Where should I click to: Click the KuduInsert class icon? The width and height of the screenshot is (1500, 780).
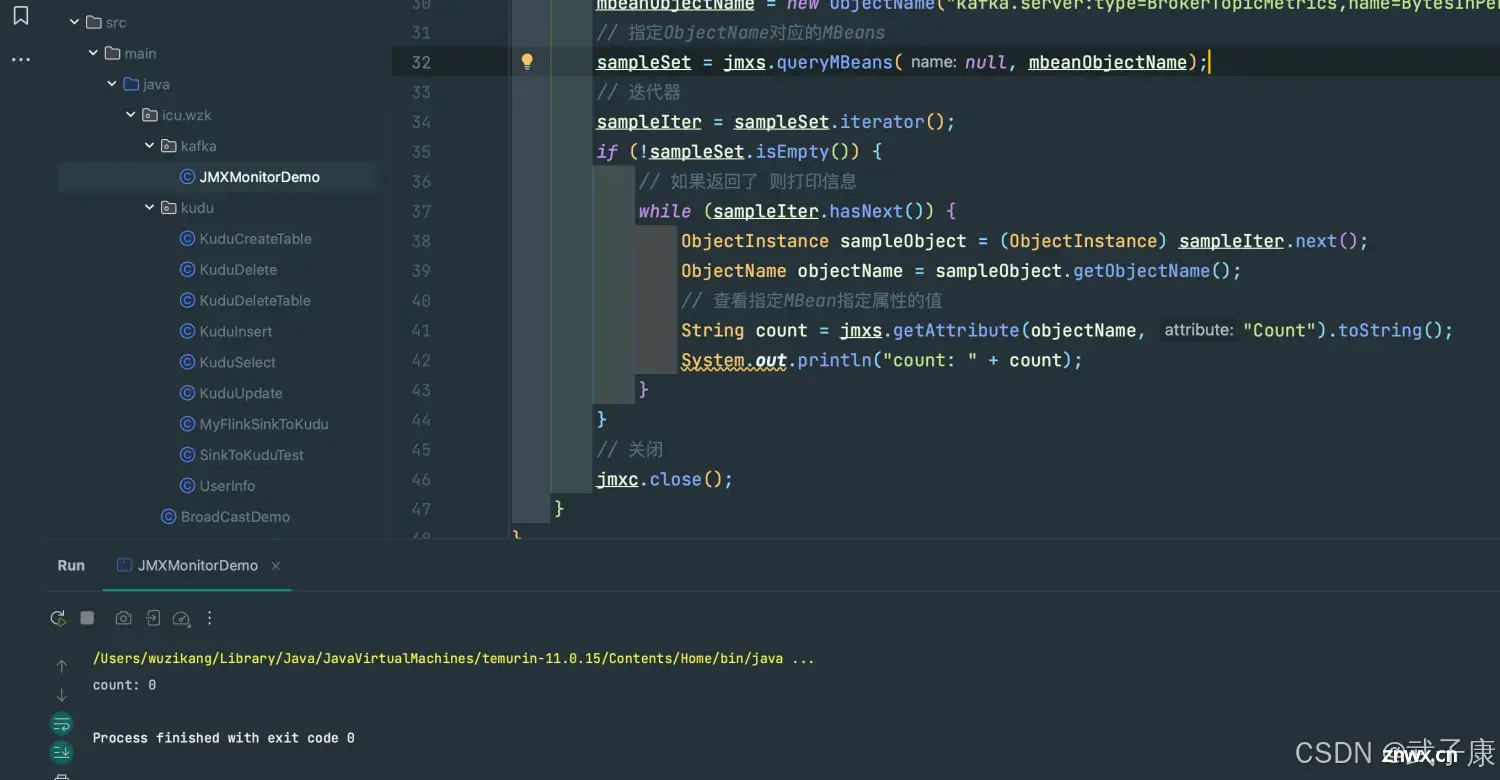(x=187, y=331)
